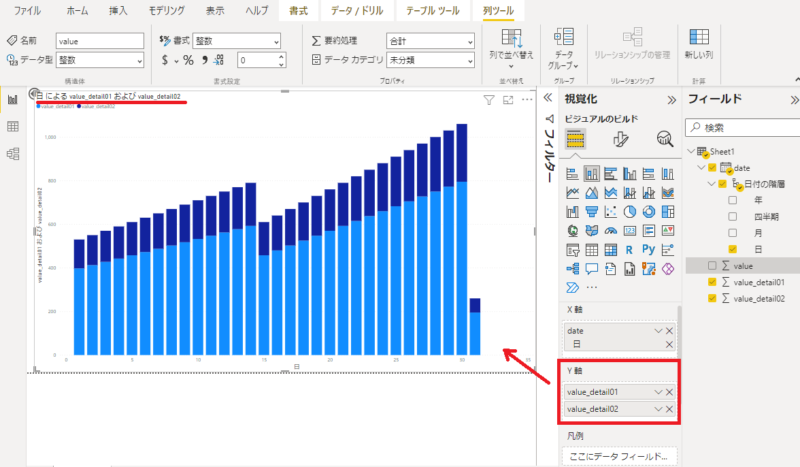This screenshot has height=467, width=800.
Task: Select the card visual showing 123
Action: pos(630,231)
